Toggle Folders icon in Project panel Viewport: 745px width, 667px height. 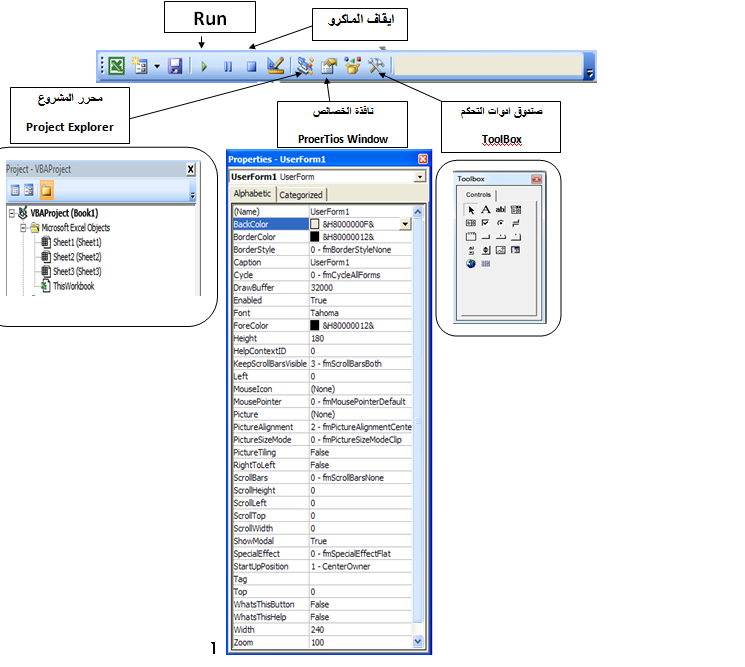(46, 191)
